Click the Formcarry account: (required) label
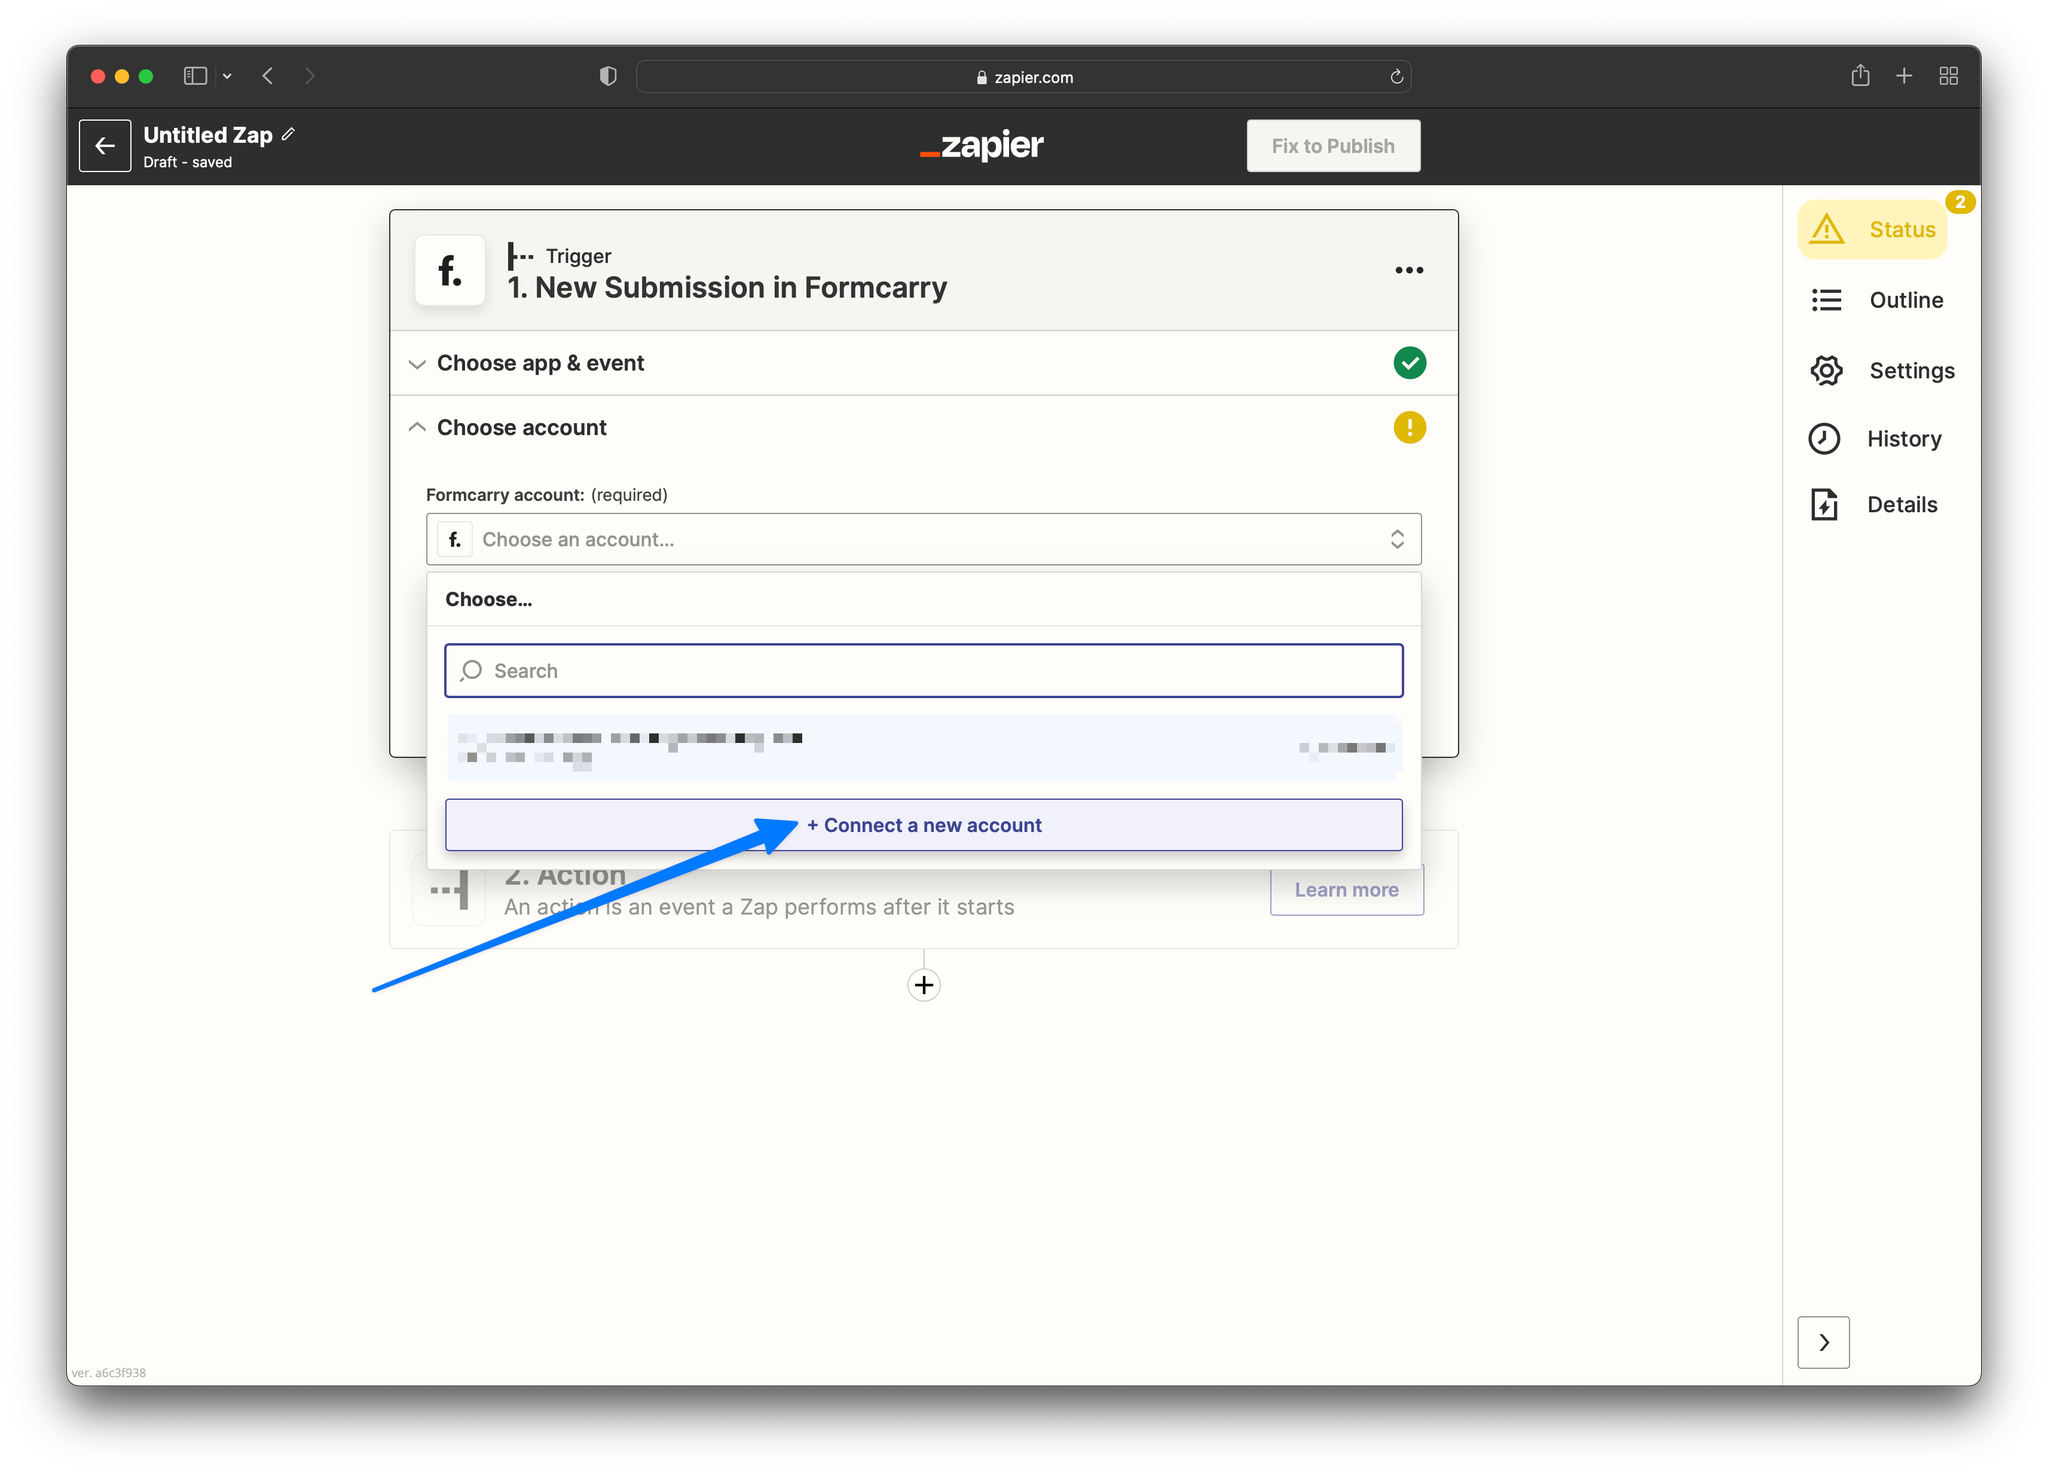 [547, 495]
